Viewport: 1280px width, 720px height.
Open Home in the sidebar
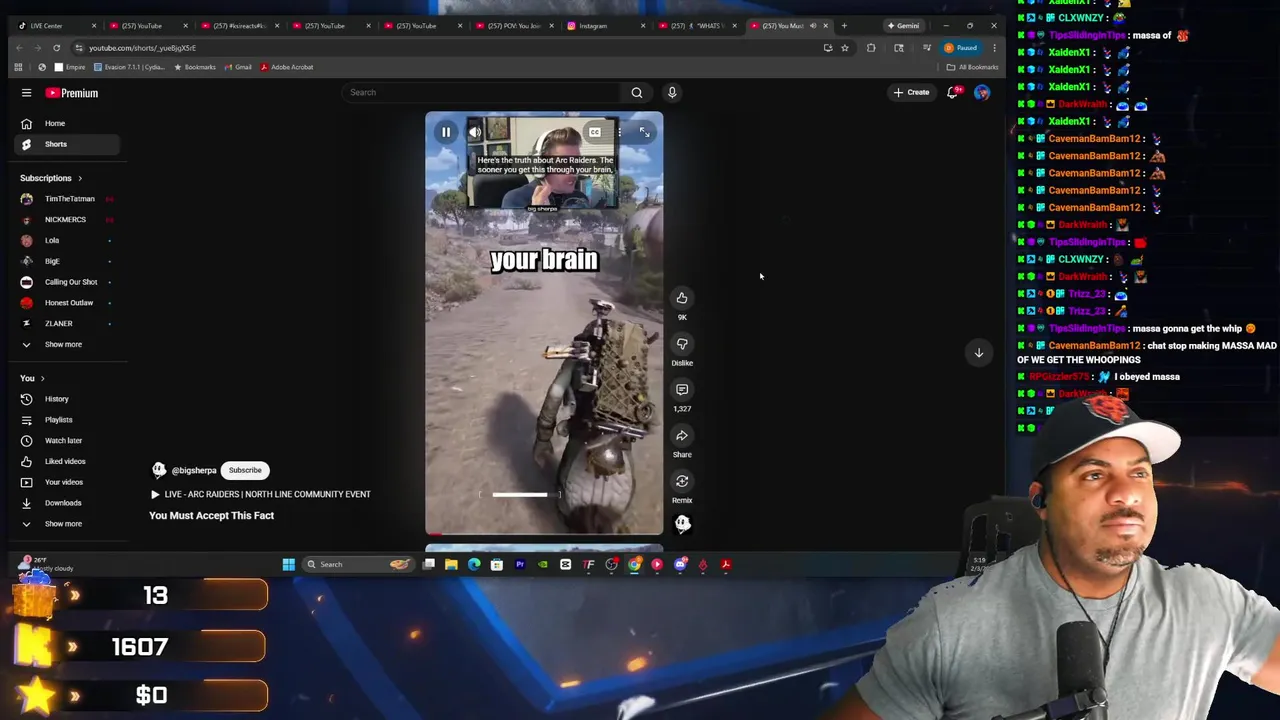[x=68, y=124]
